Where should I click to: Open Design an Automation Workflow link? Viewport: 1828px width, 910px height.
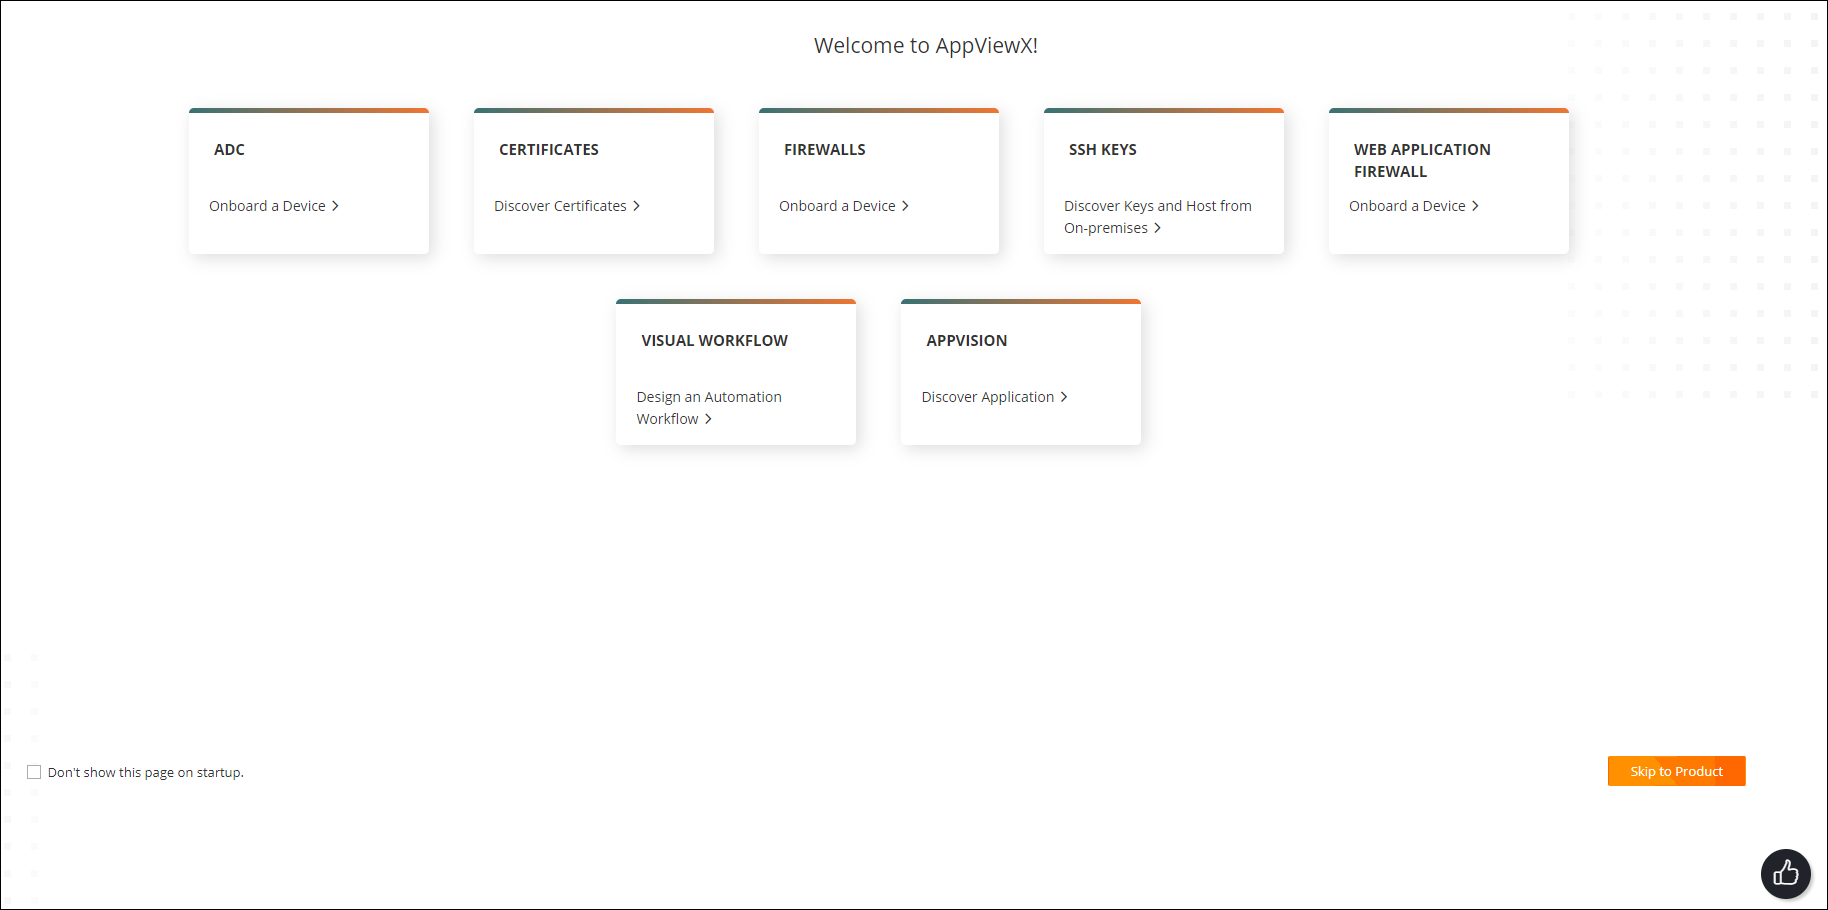tap(709, 408)
